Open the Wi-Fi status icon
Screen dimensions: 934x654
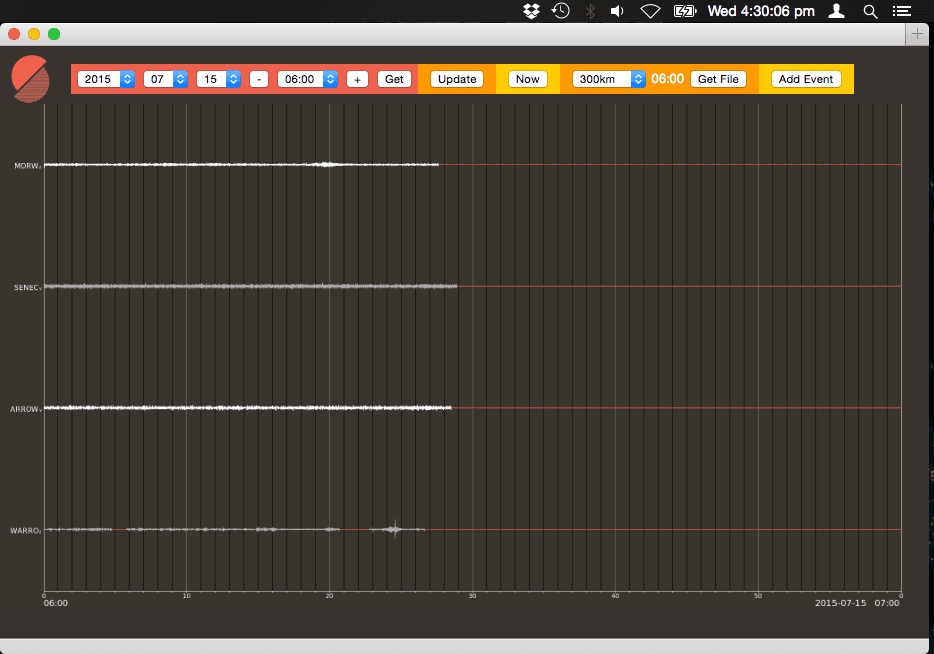tap(650, 11)
